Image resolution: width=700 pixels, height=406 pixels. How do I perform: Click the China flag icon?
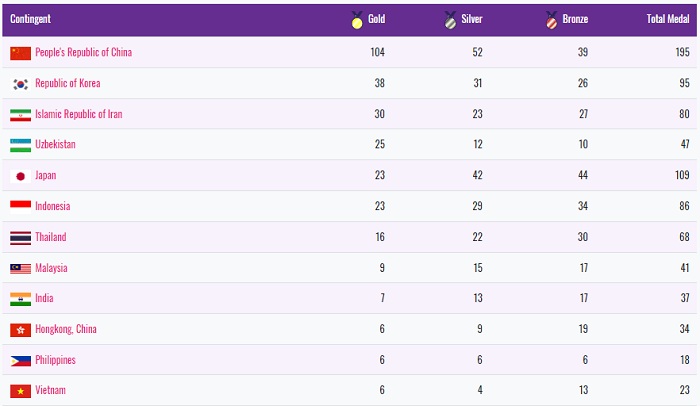[20, 53]
